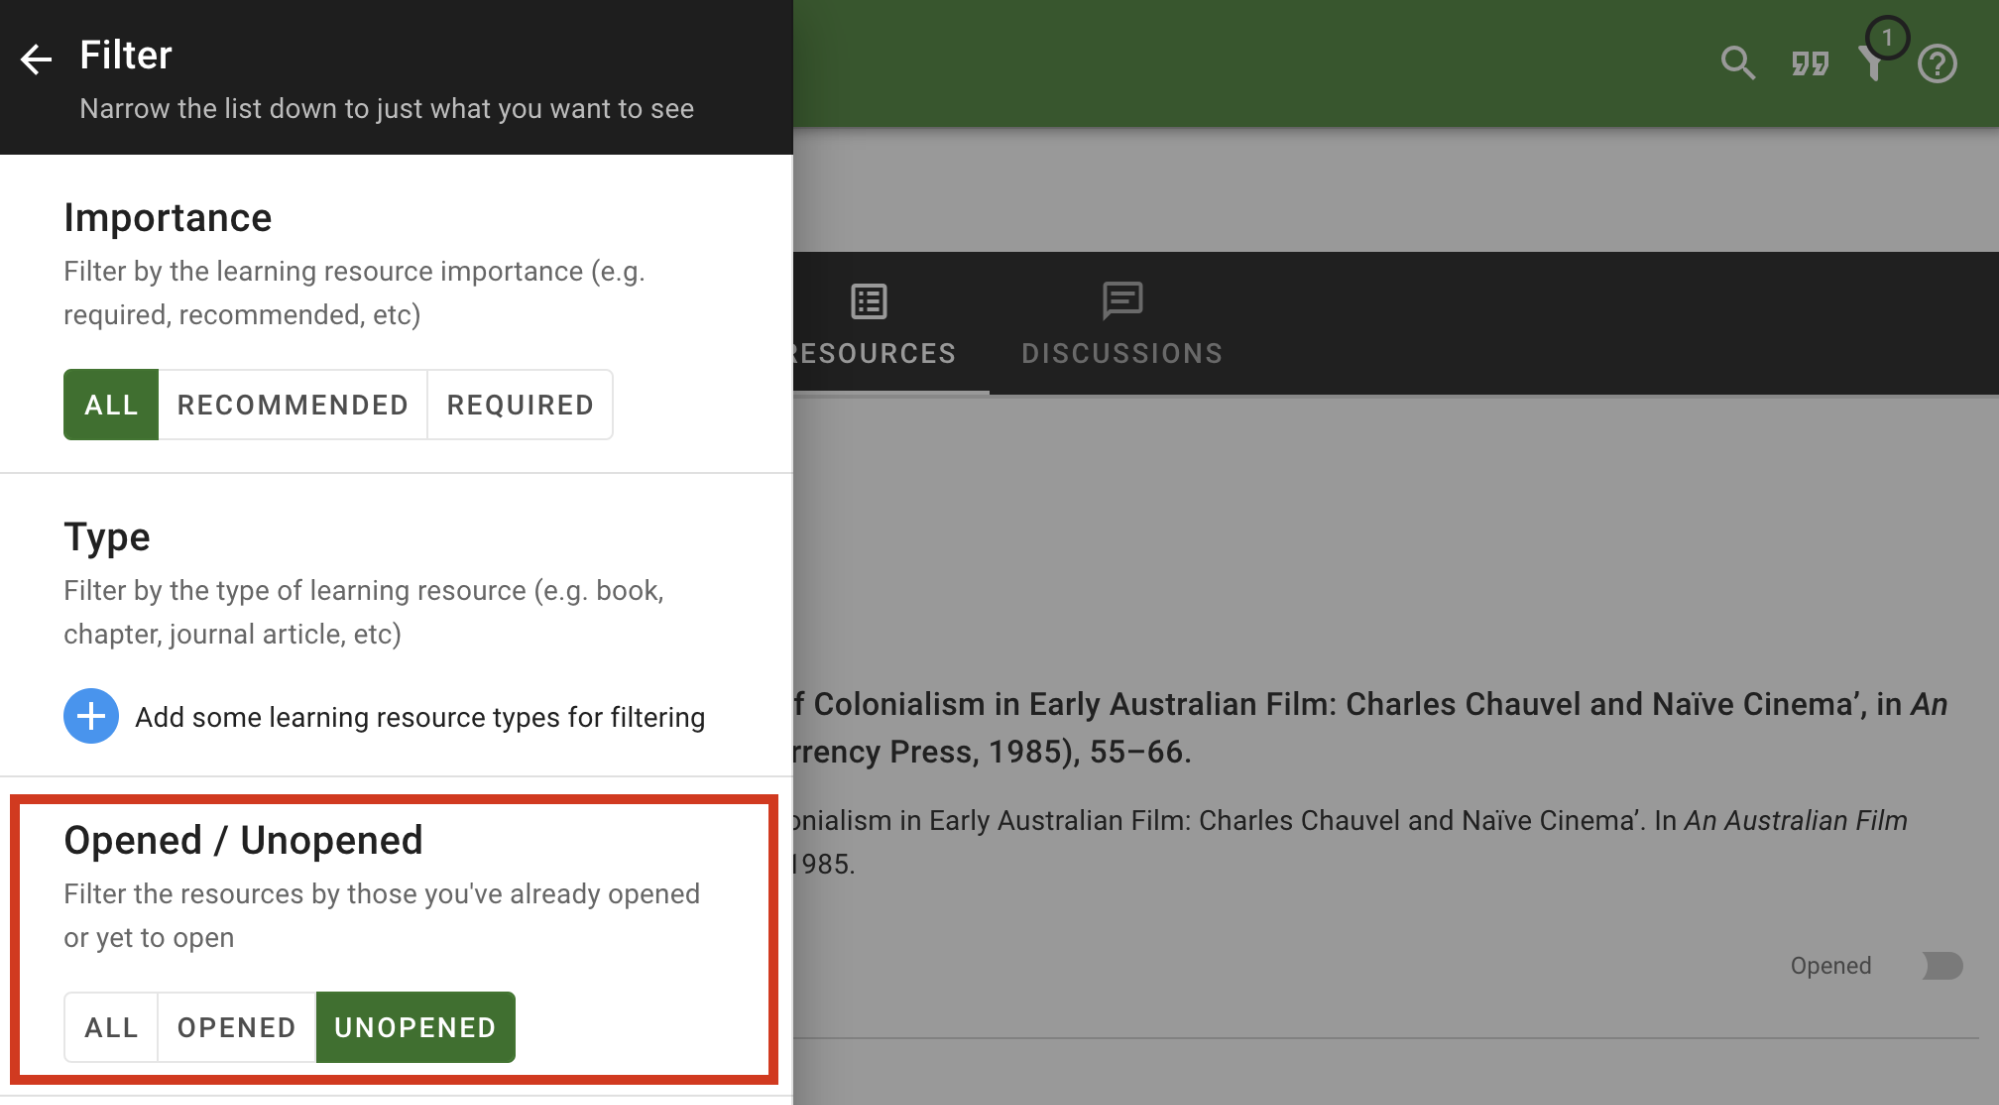Select RECOMMENDED importance filter

[292, 405]
